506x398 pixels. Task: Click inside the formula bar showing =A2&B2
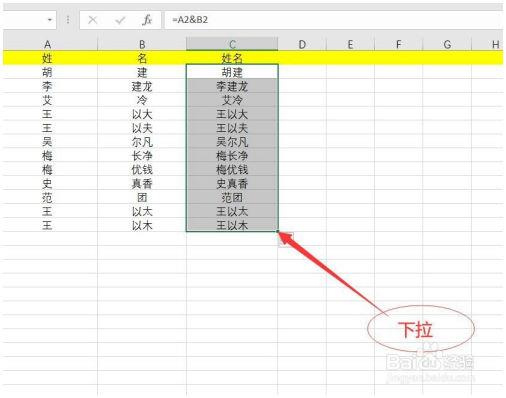click(333, 20)
